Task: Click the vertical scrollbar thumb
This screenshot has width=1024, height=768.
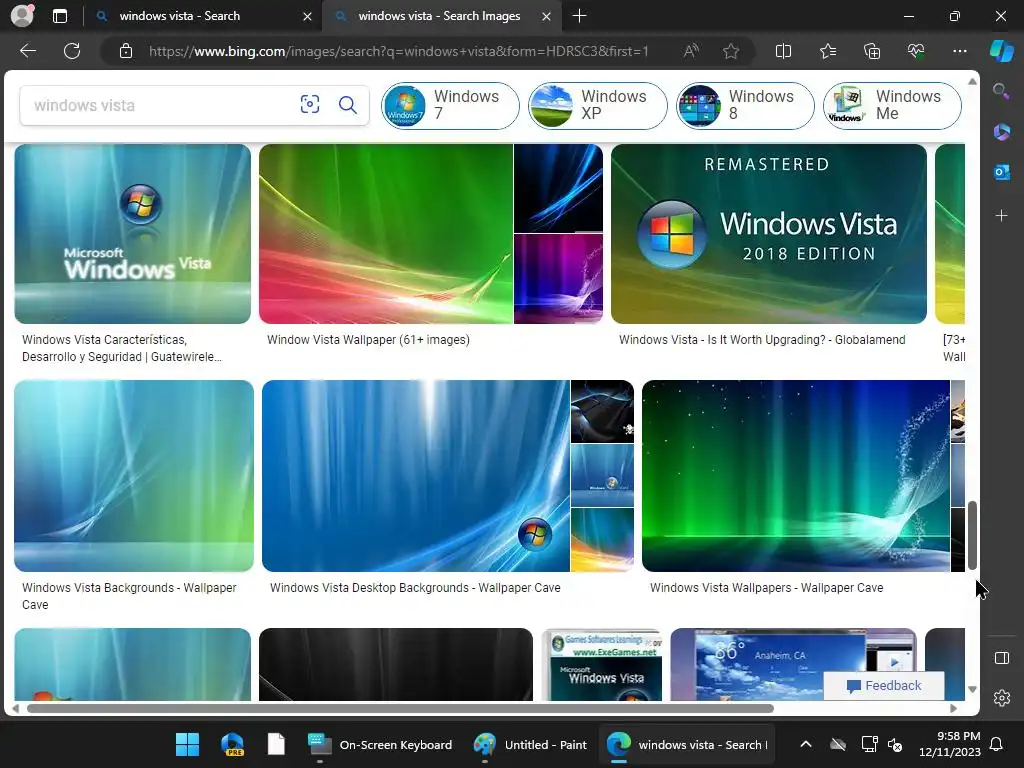Action: pos(972,536)
